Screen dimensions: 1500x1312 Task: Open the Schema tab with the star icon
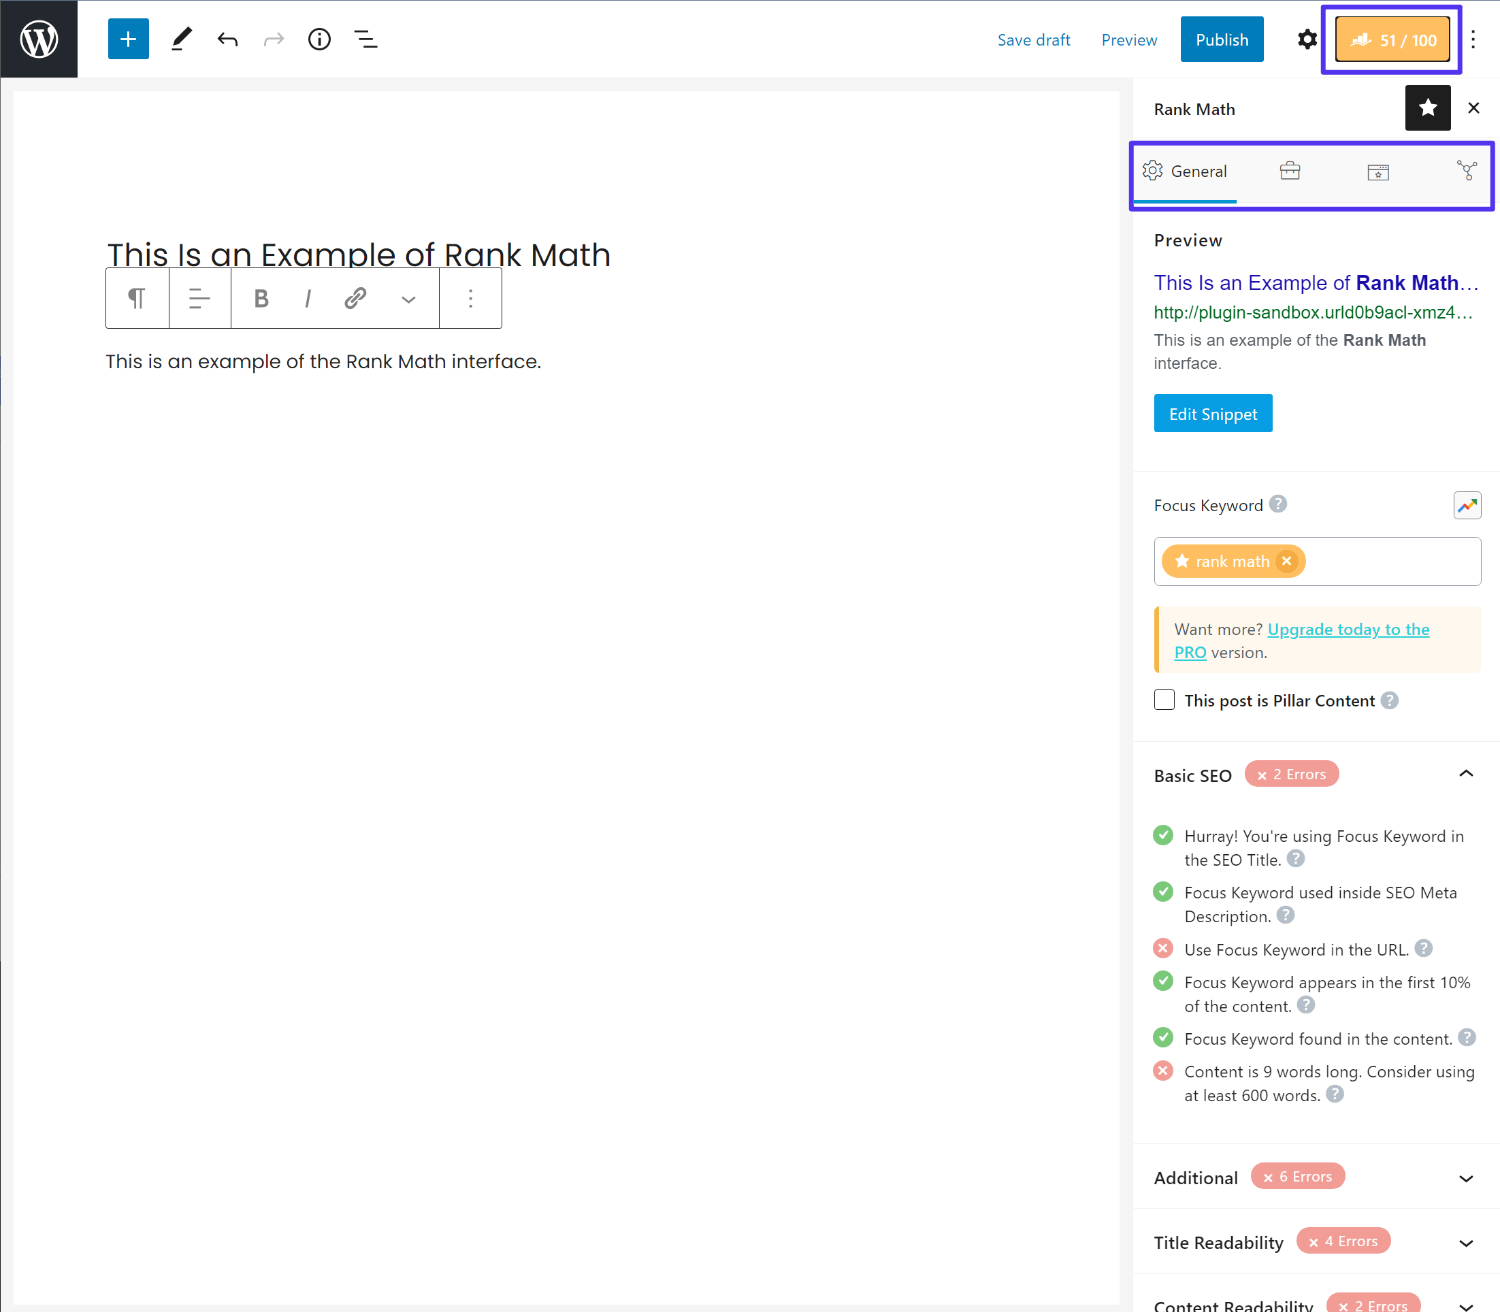point(1378,171)
